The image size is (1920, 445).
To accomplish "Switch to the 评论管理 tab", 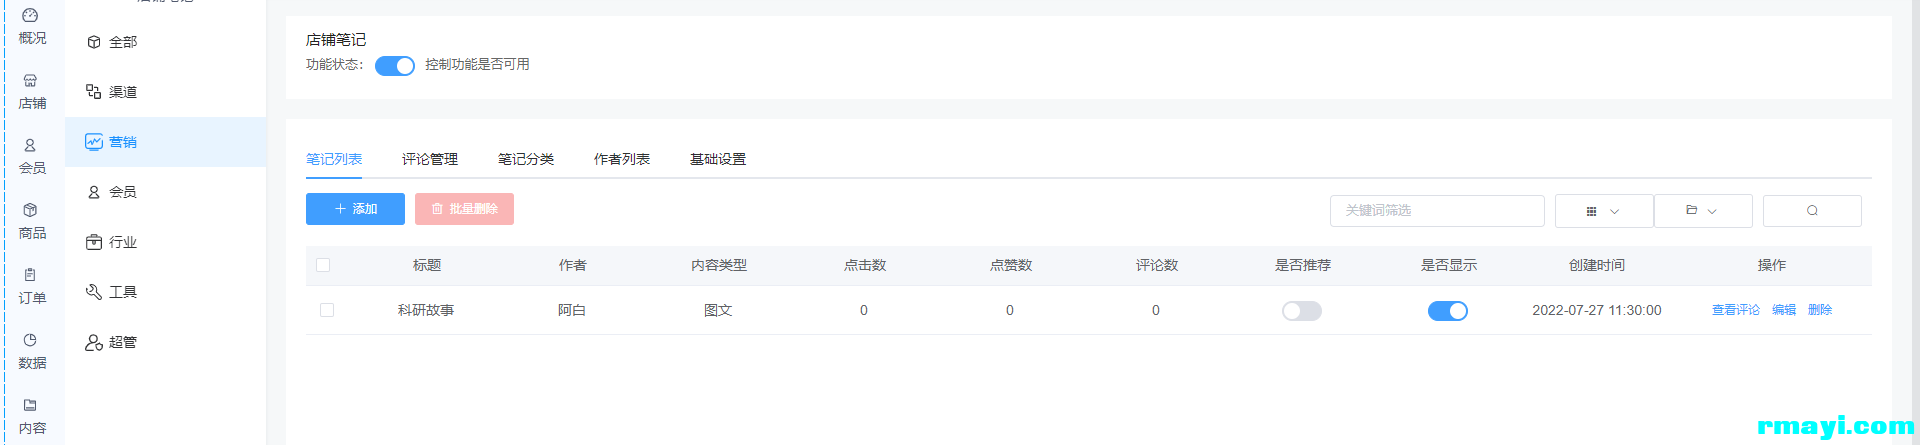I will (x=430, y=159).
